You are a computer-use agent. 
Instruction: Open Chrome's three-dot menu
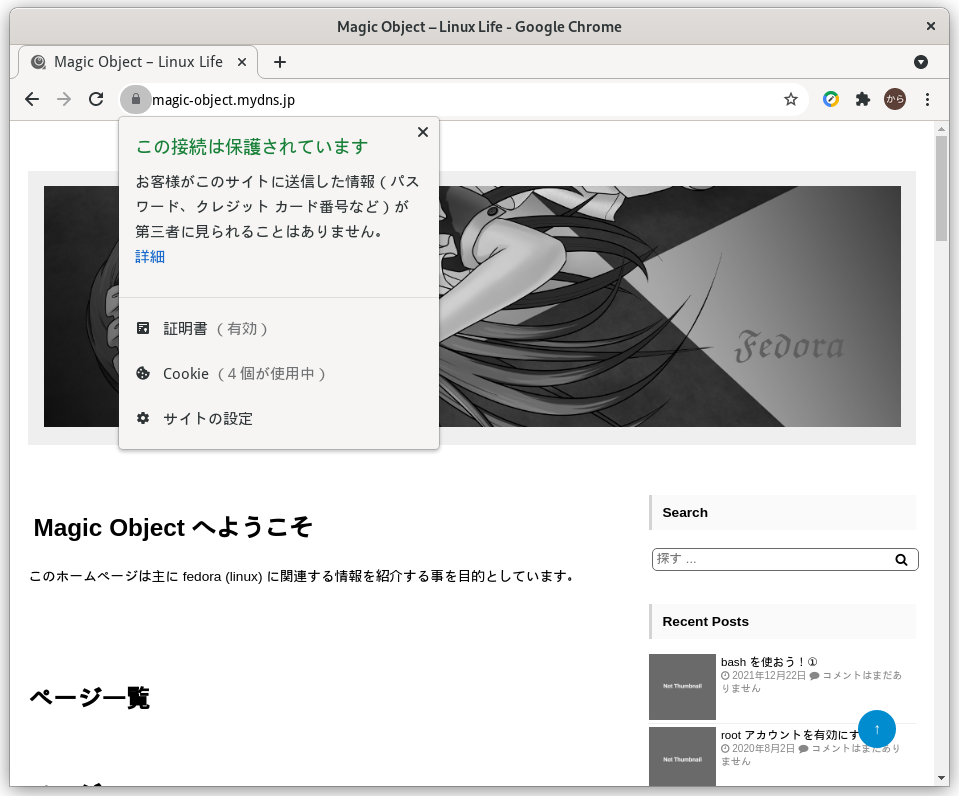pyautogui.click(x=927, y=99)
